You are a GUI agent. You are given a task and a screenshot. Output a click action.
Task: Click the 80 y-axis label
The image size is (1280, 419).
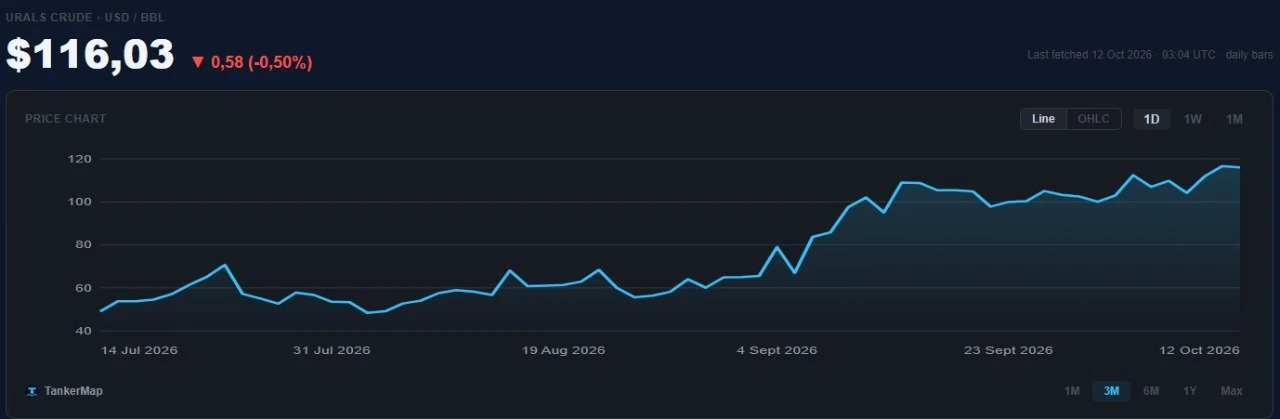(x=84, y=245)
